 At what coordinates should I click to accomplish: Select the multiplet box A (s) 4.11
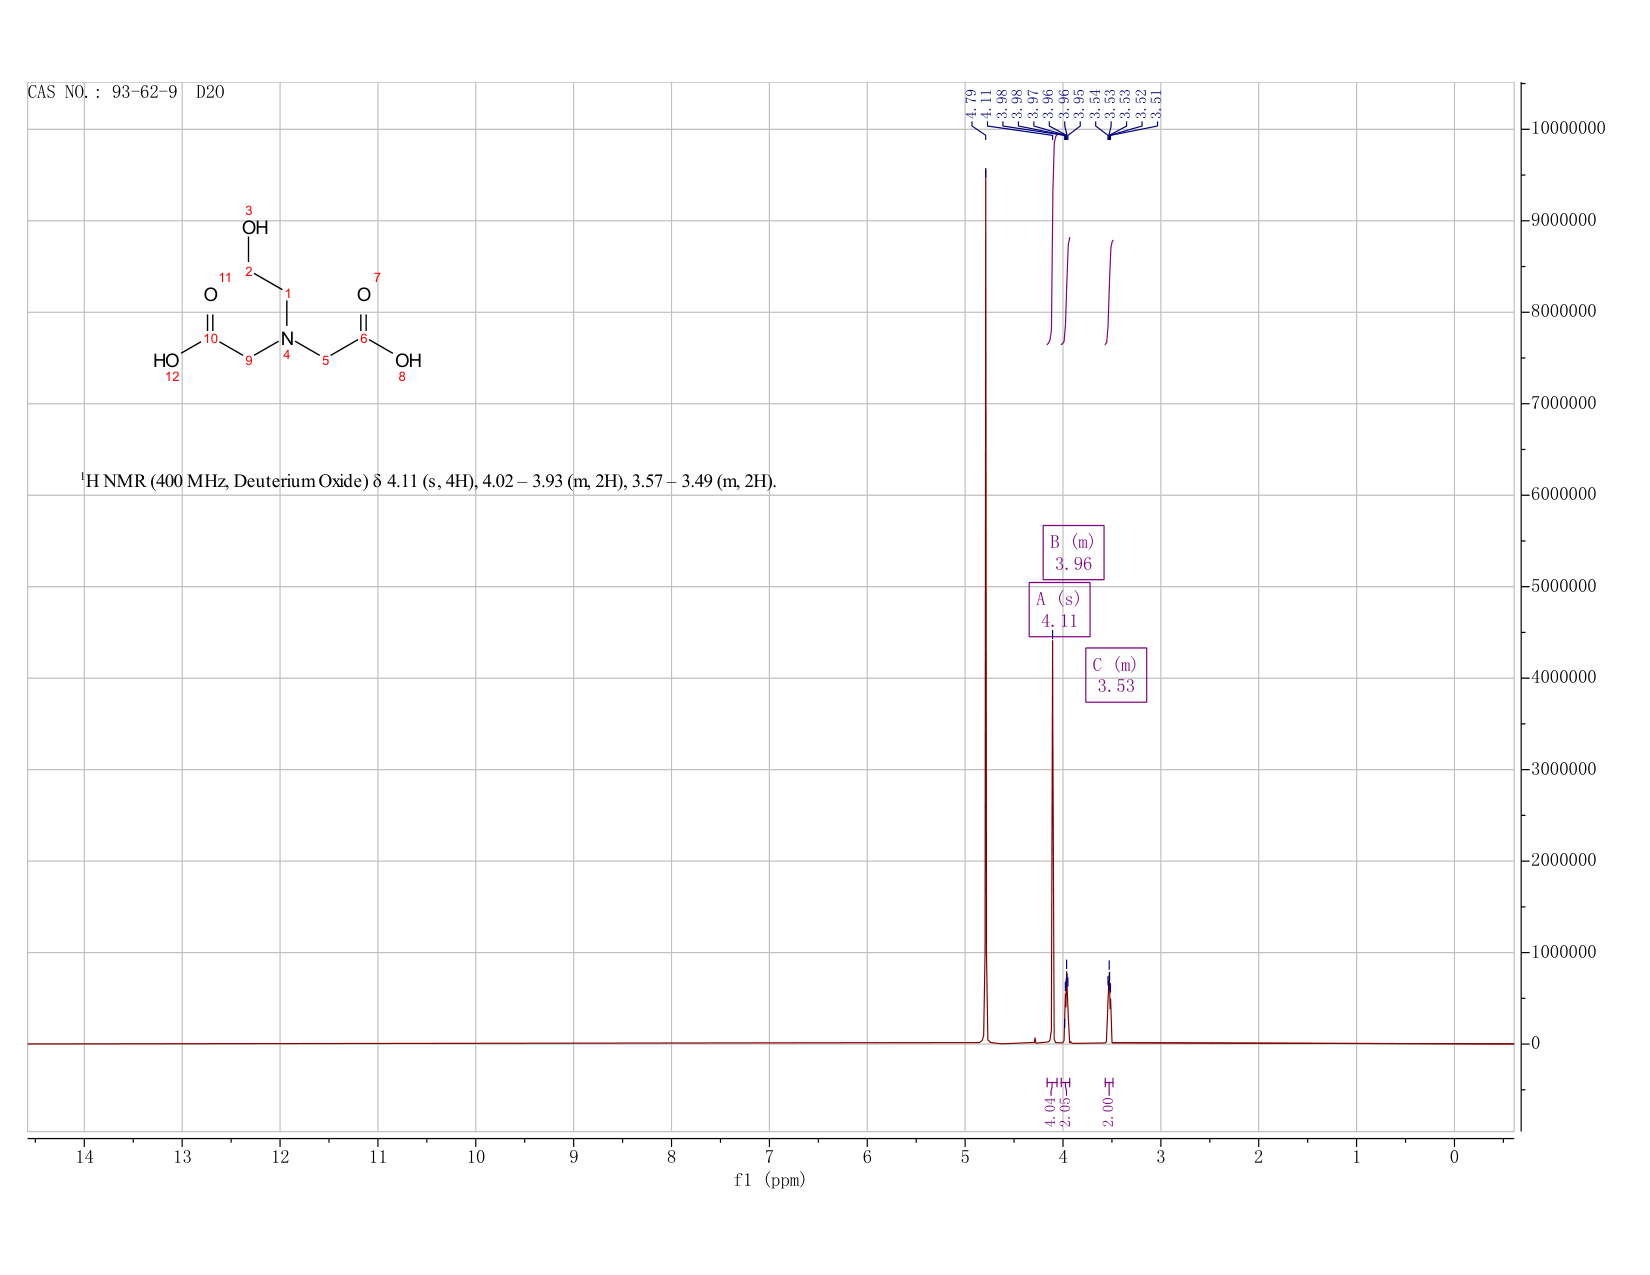(x=1059, y=609)
